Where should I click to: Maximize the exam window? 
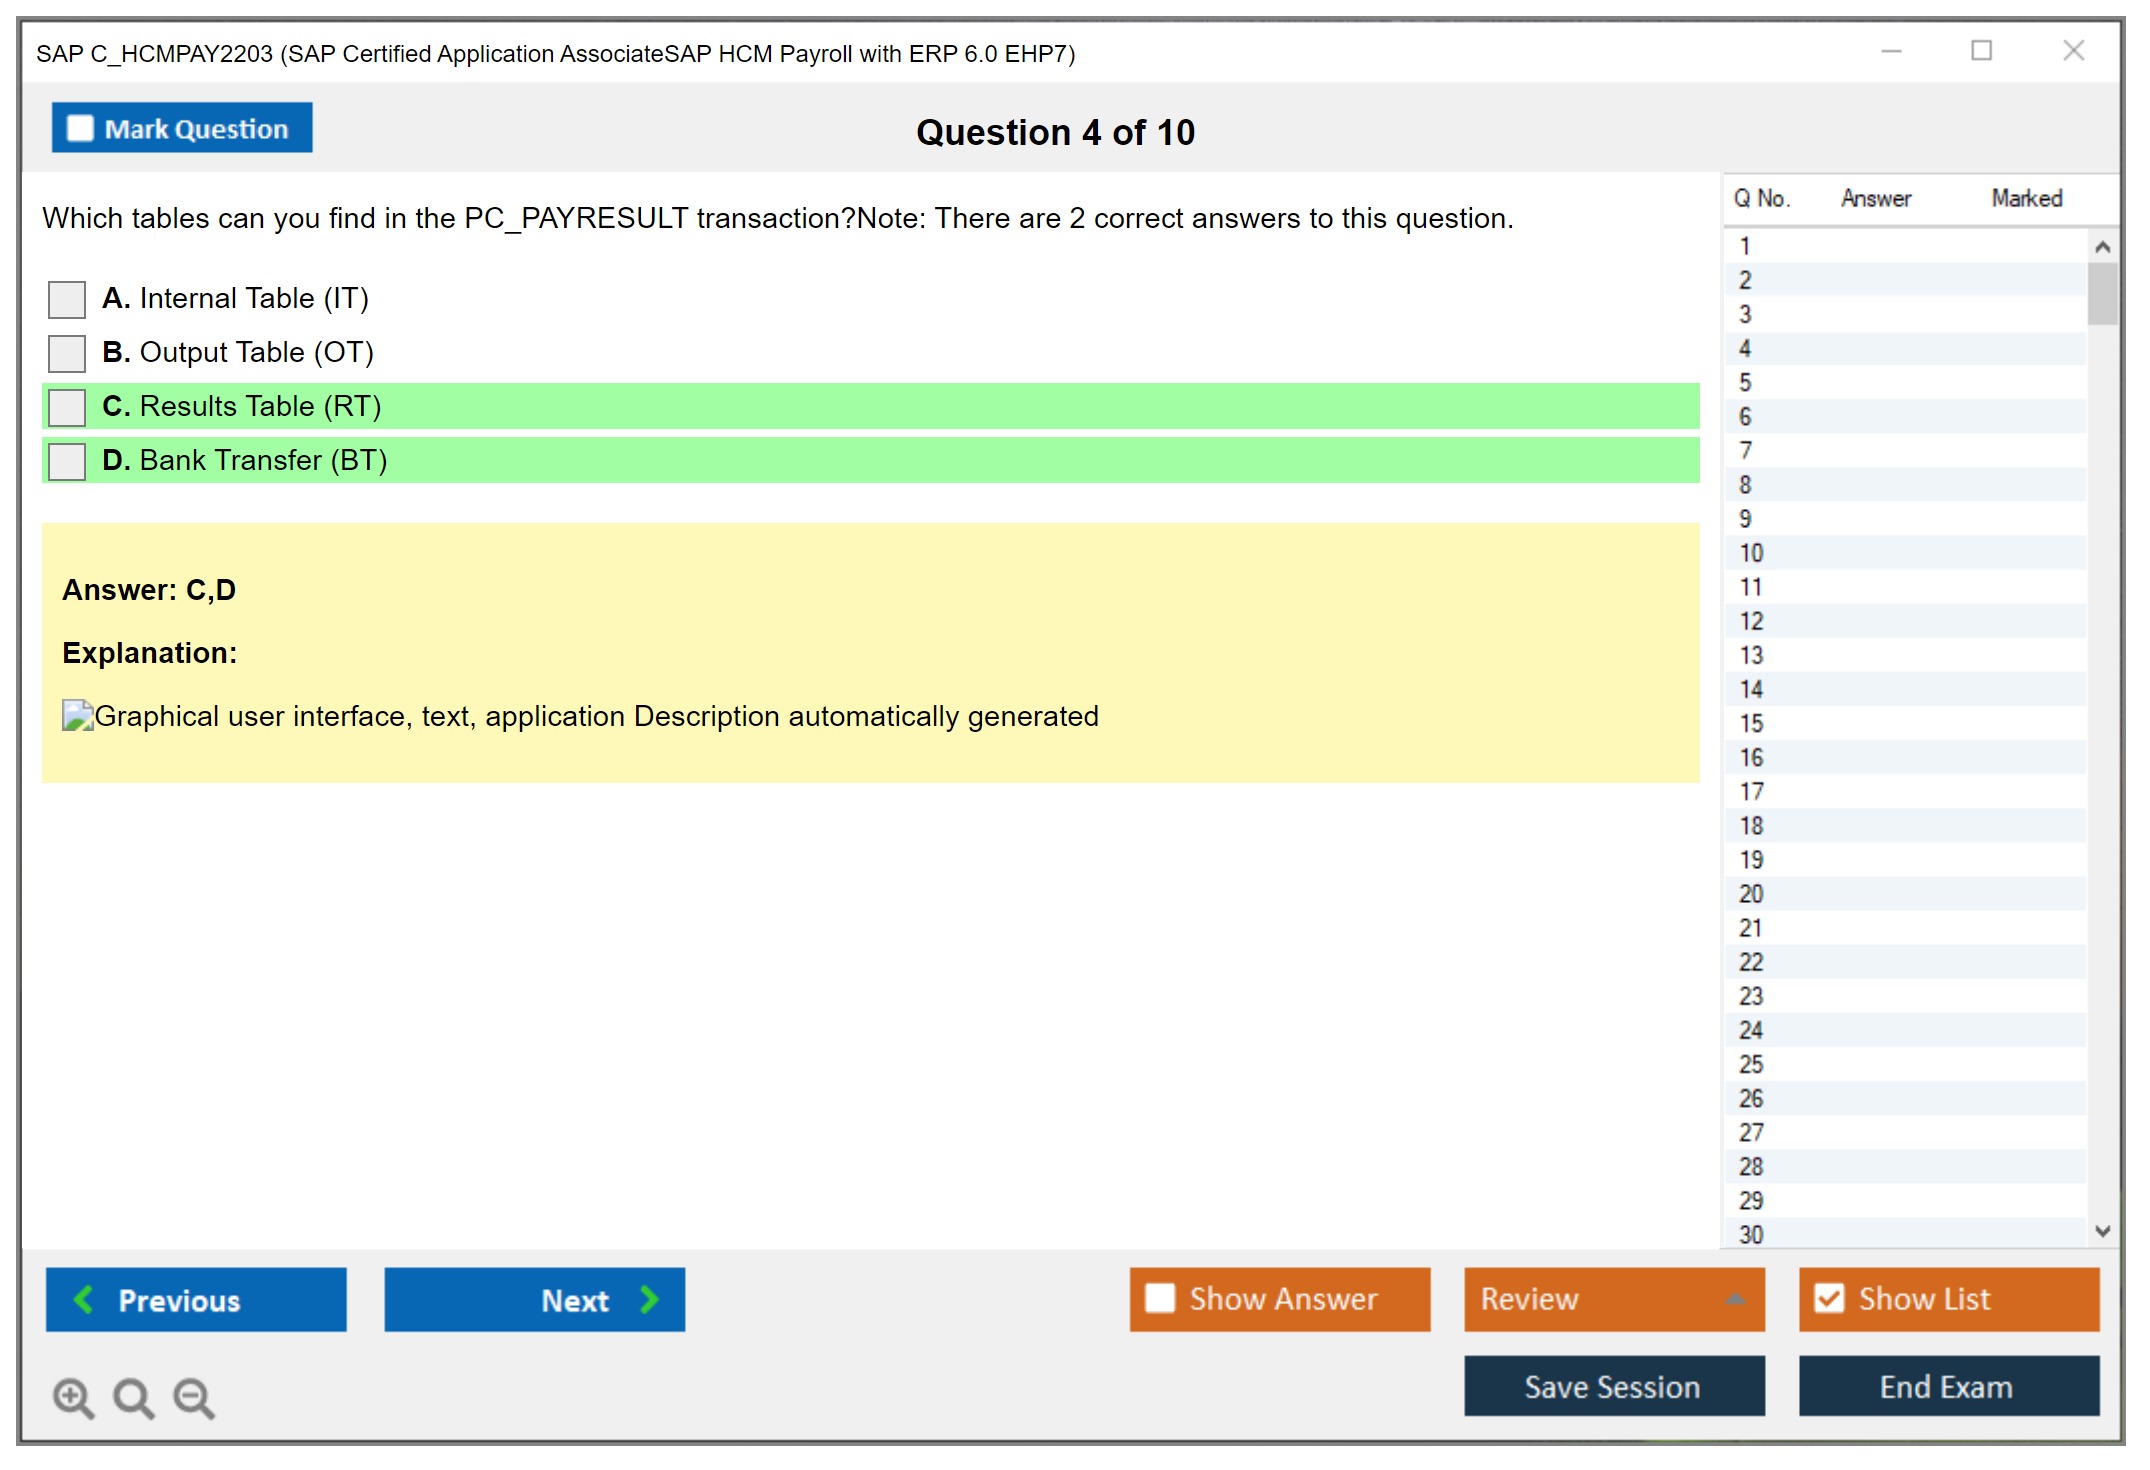(1981, 51)
